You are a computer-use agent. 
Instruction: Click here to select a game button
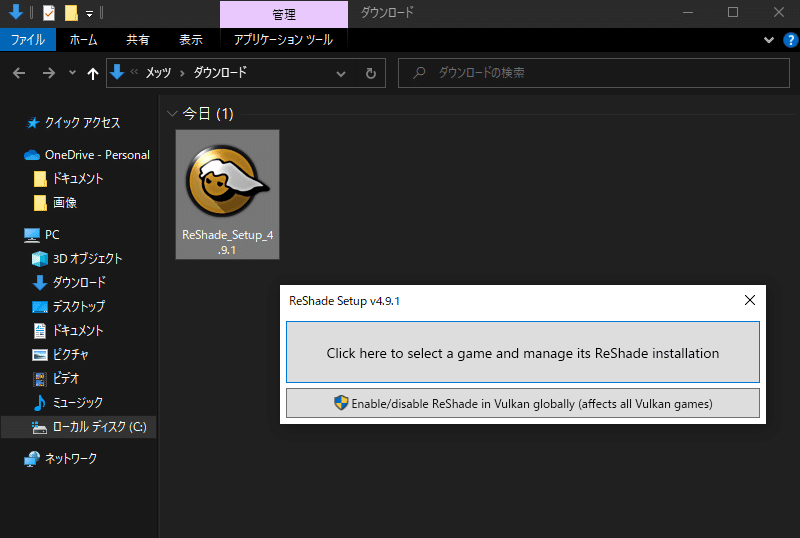point(523,352)
